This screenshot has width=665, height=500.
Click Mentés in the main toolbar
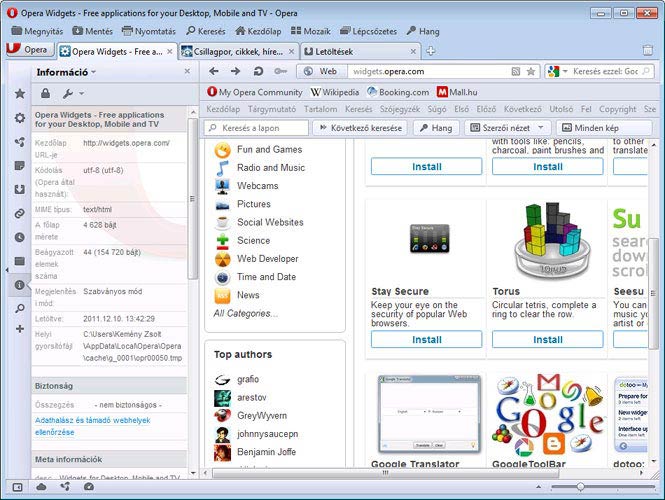tap(92, 31)
